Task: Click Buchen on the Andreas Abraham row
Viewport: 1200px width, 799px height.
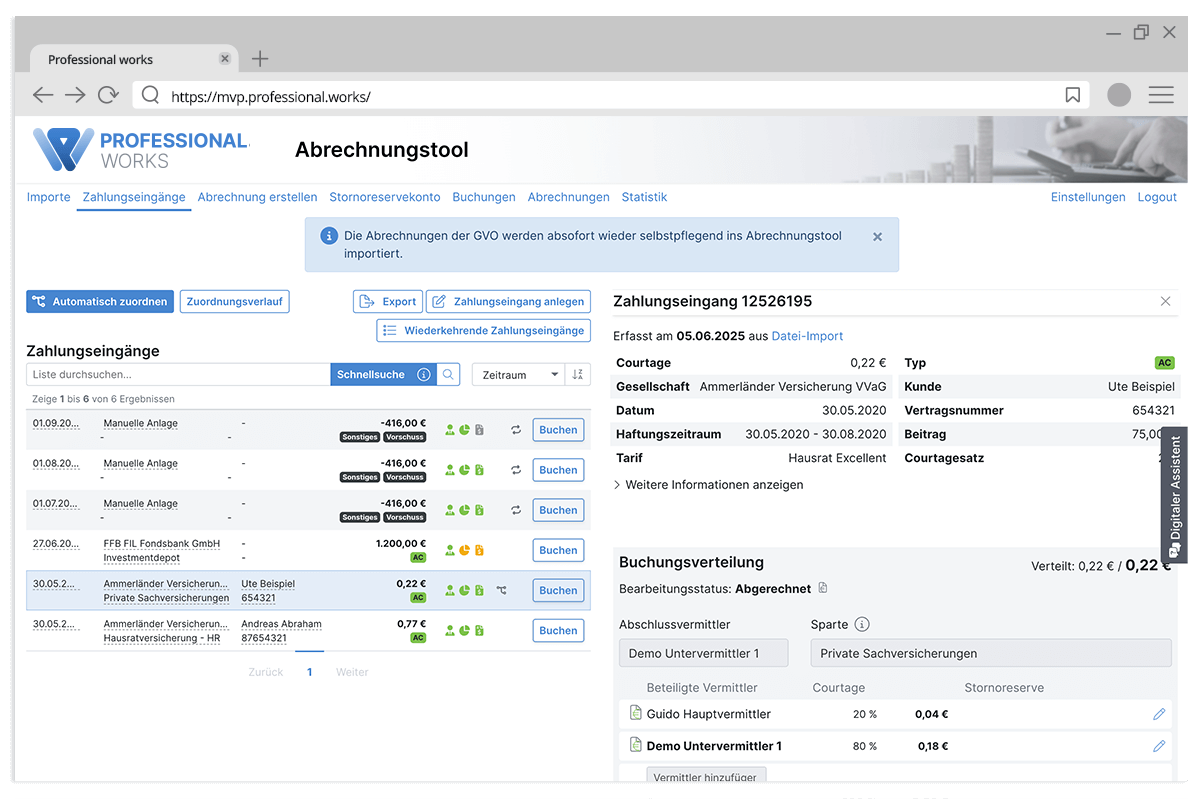Action: pyautogui.click(x=557, y=630)
